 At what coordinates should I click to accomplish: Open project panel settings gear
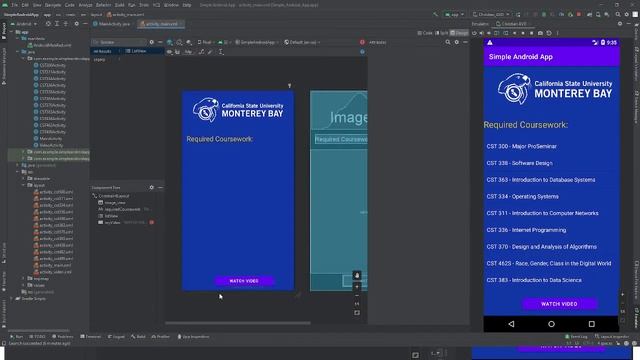(76, 24)
